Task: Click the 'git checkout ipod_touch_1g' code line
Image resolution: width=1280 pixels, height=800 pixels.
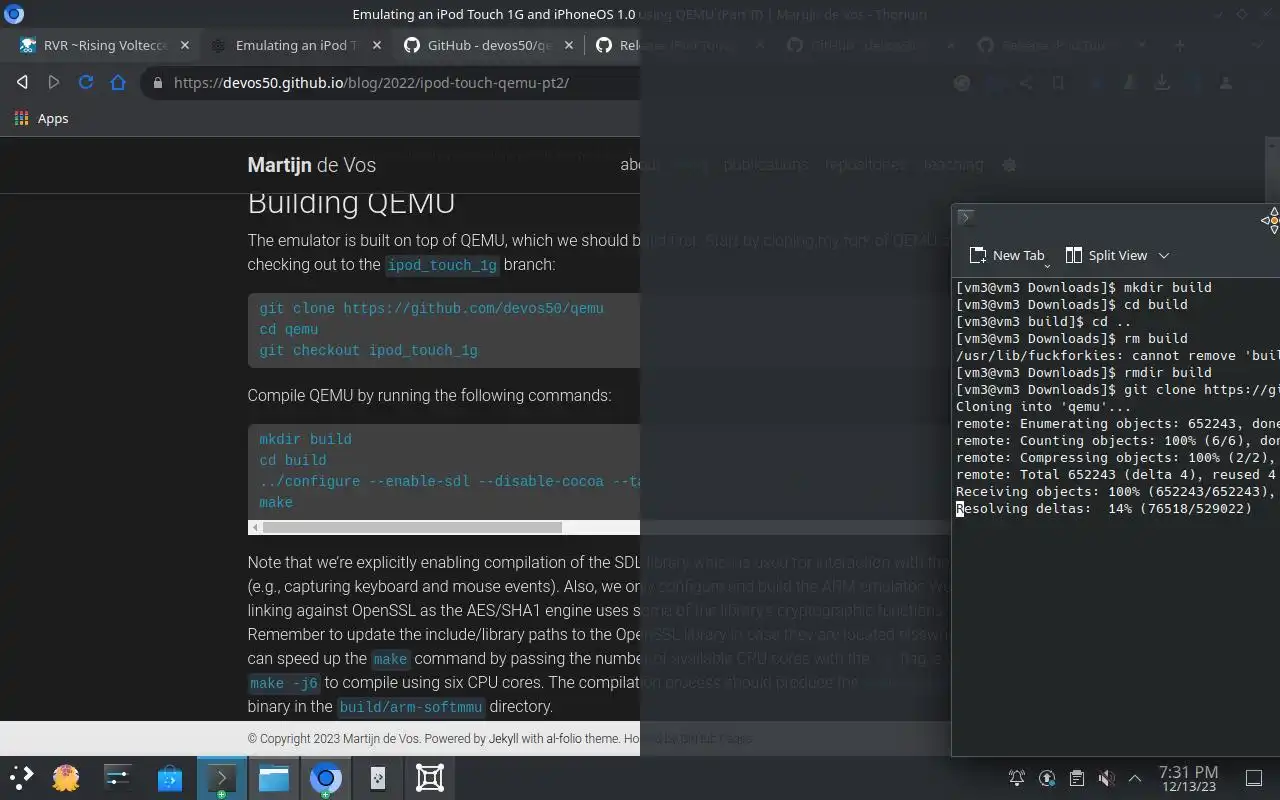Action: [x=368, y=350]
